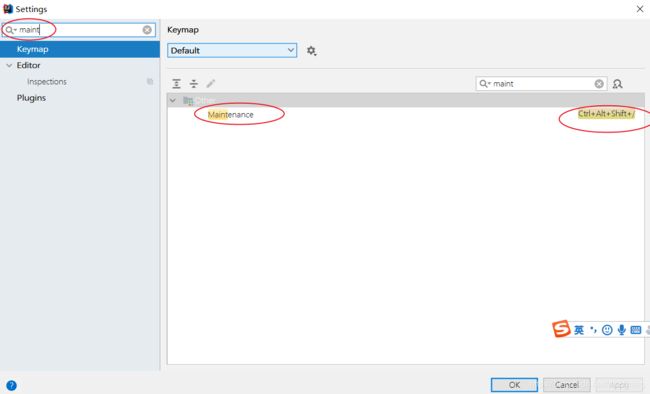Select the Maintenance action row
This screenshot has width=650, height=394.
click(x=406, y=115)
